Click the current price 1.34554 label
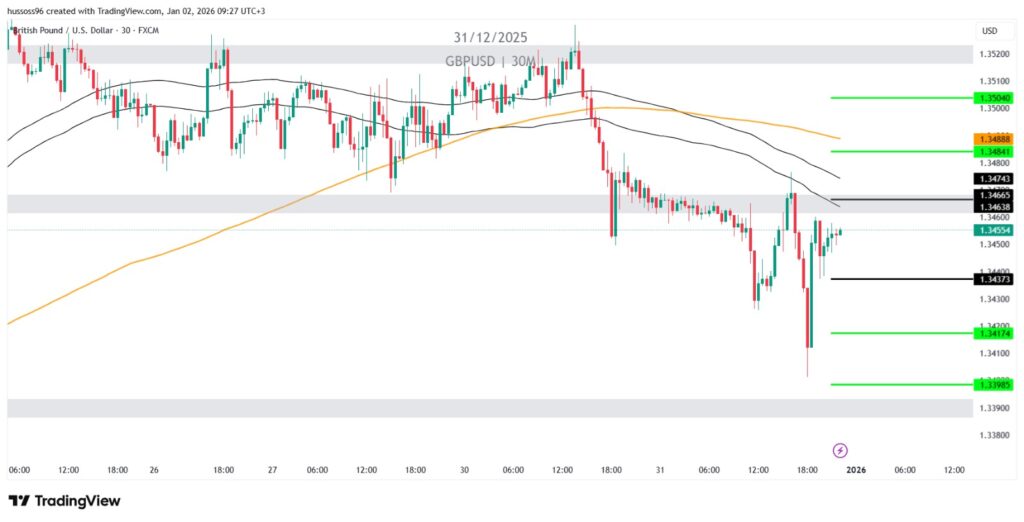Viewport: 1024px width, 522px height. click(x=995, y=230)
